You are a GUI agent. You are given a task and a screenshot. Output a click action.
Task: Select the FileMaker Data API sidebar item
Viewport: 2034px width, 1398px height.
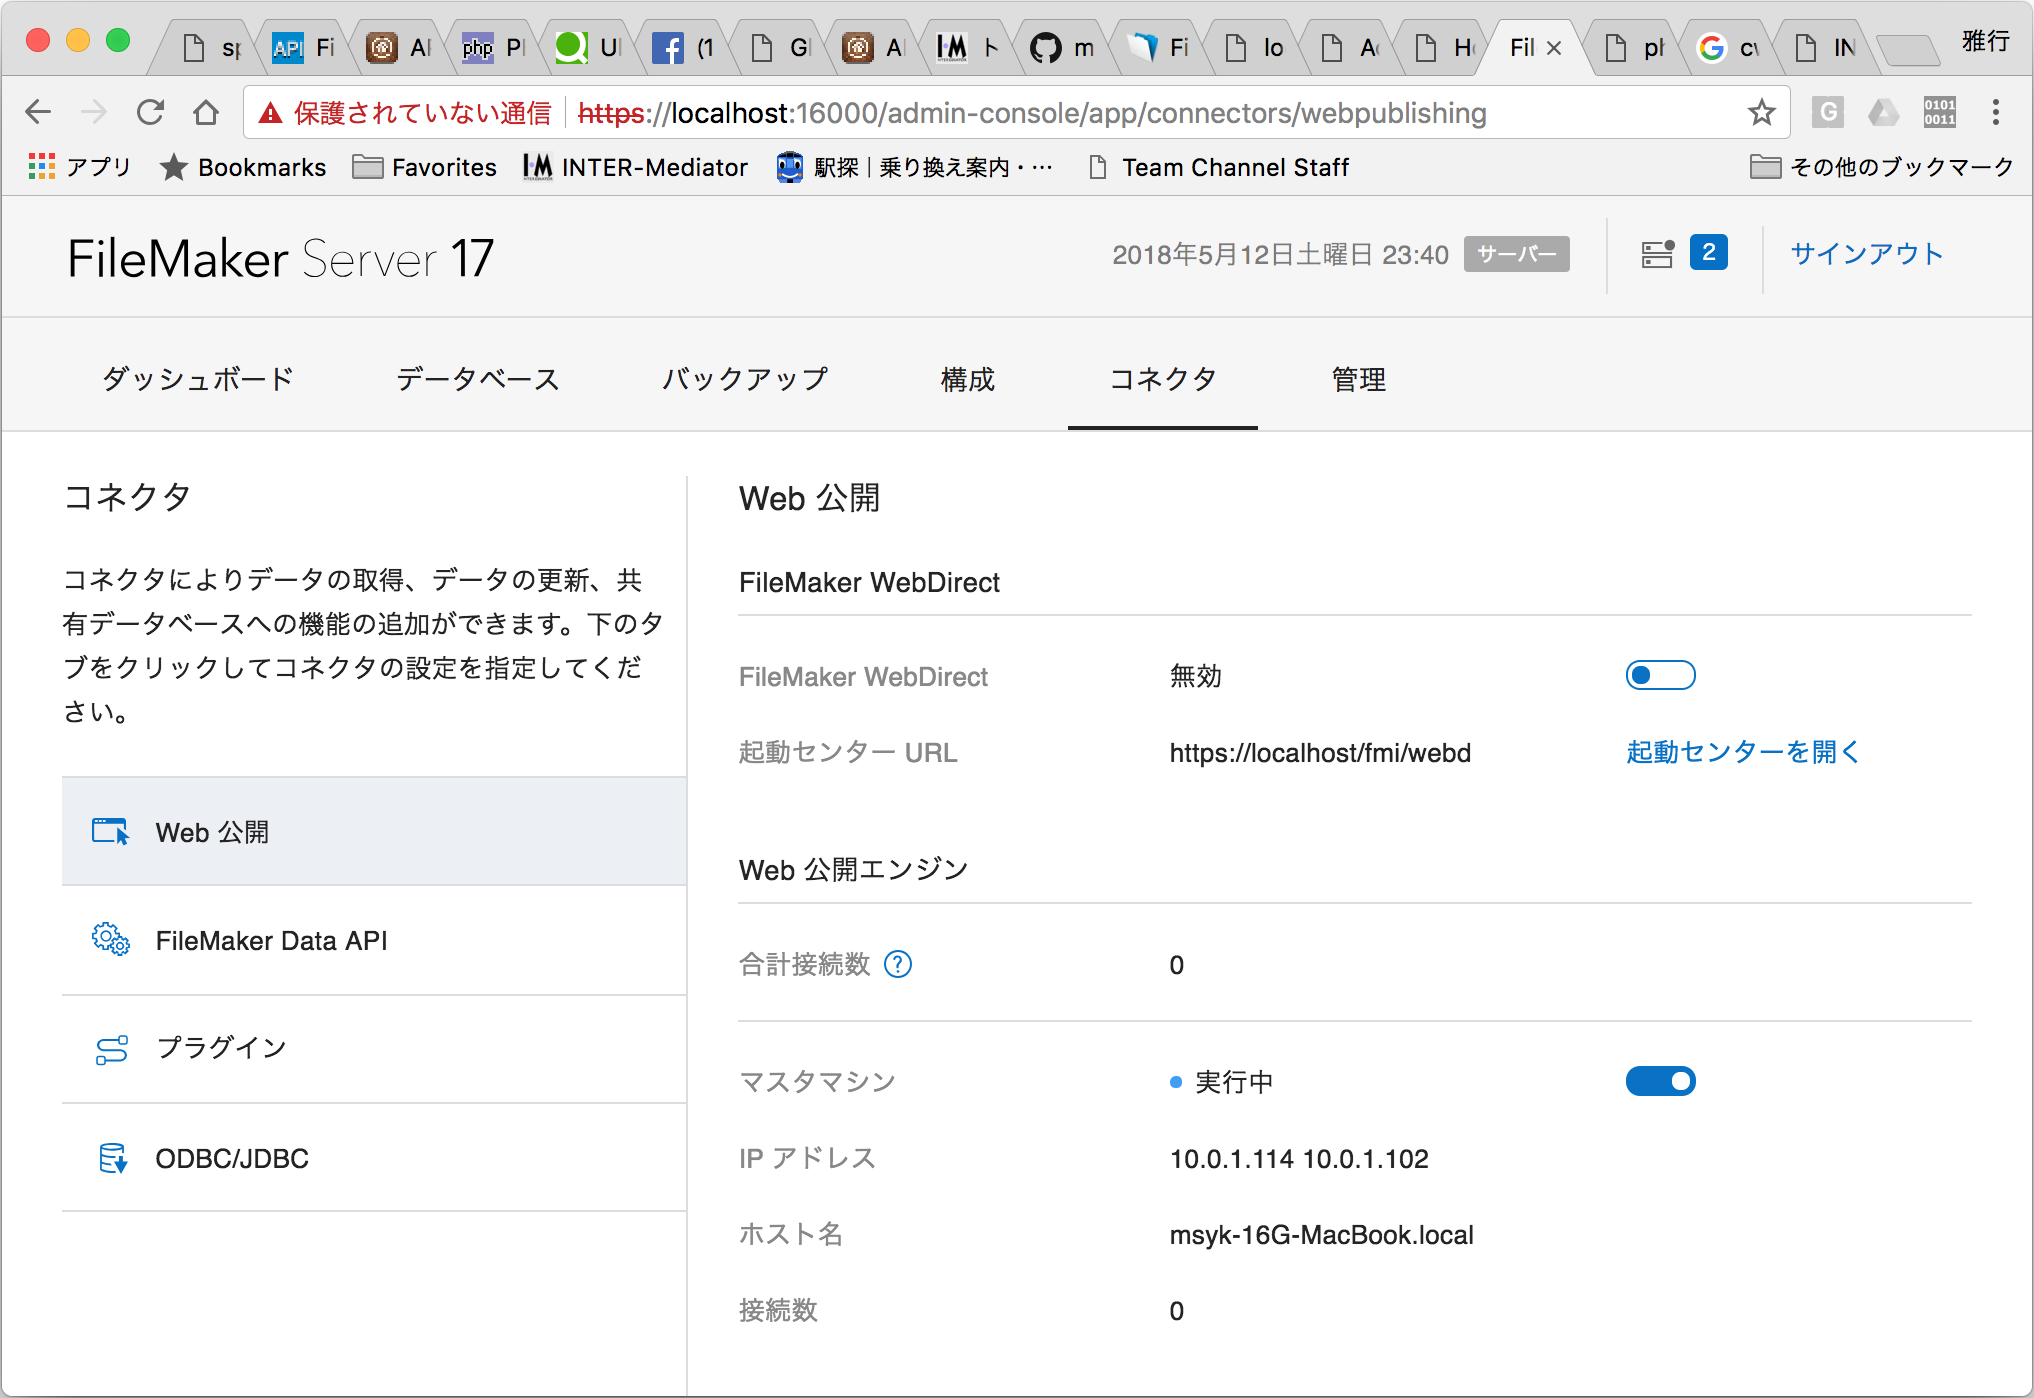click(374, 940)
